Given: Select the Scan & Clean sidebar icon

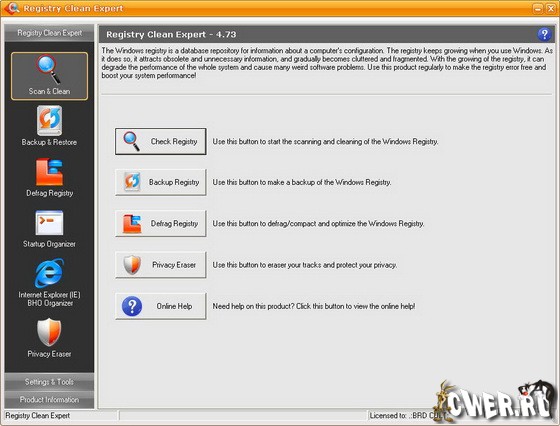Looking at the screenshot, I should point(49,76).
